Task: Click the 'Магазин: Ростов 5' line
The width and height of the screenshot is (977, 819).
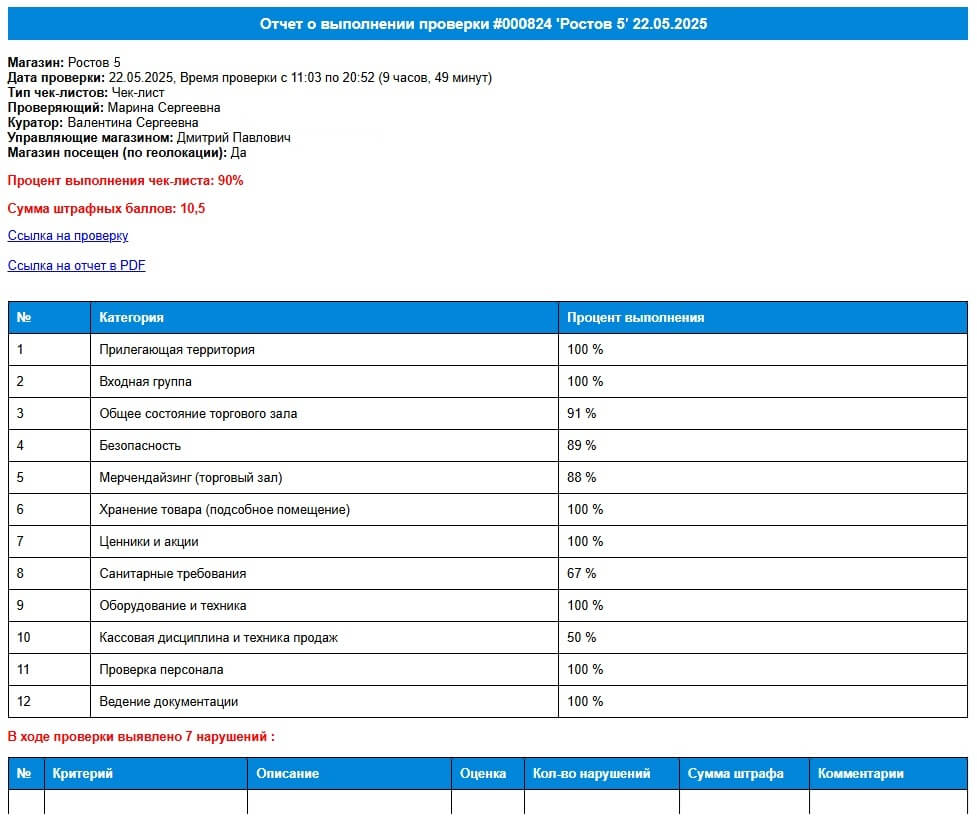Action: pyautogui.click(x=64, y=62)
